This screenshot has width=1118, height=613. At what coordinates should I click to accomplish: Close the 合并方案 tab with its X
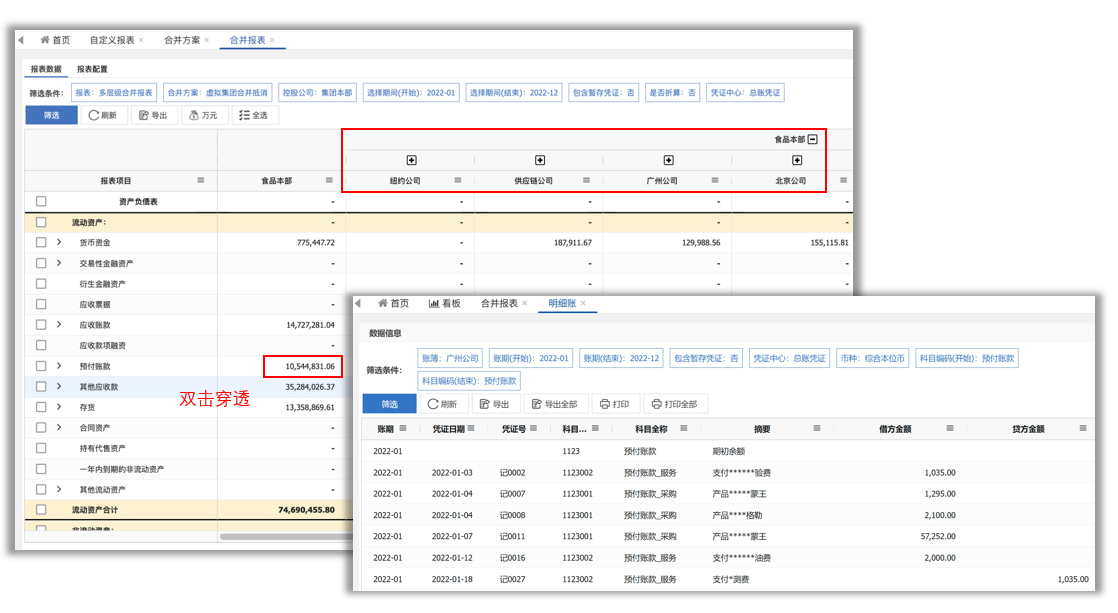coord(207,40)
